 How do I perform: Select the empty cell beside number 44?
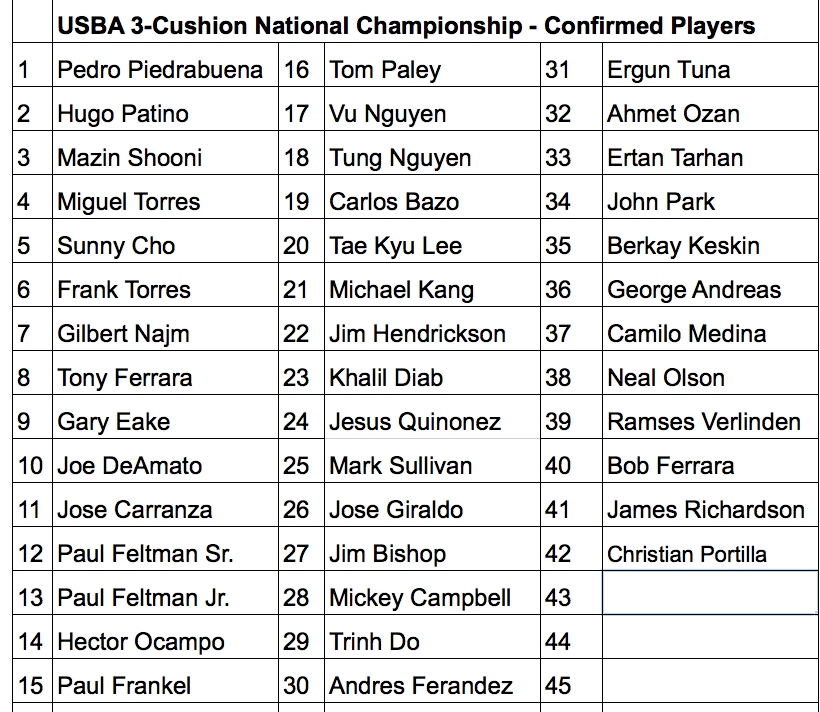710,637
